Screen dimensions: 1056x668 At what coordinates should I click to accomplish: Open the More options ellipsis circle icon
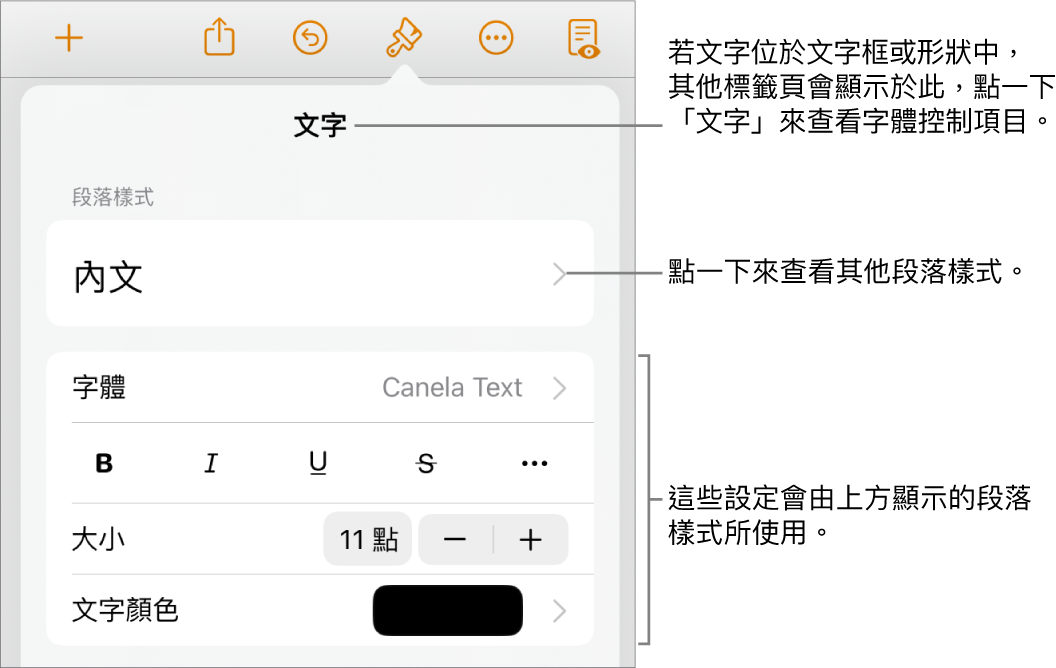pos(496,38)
